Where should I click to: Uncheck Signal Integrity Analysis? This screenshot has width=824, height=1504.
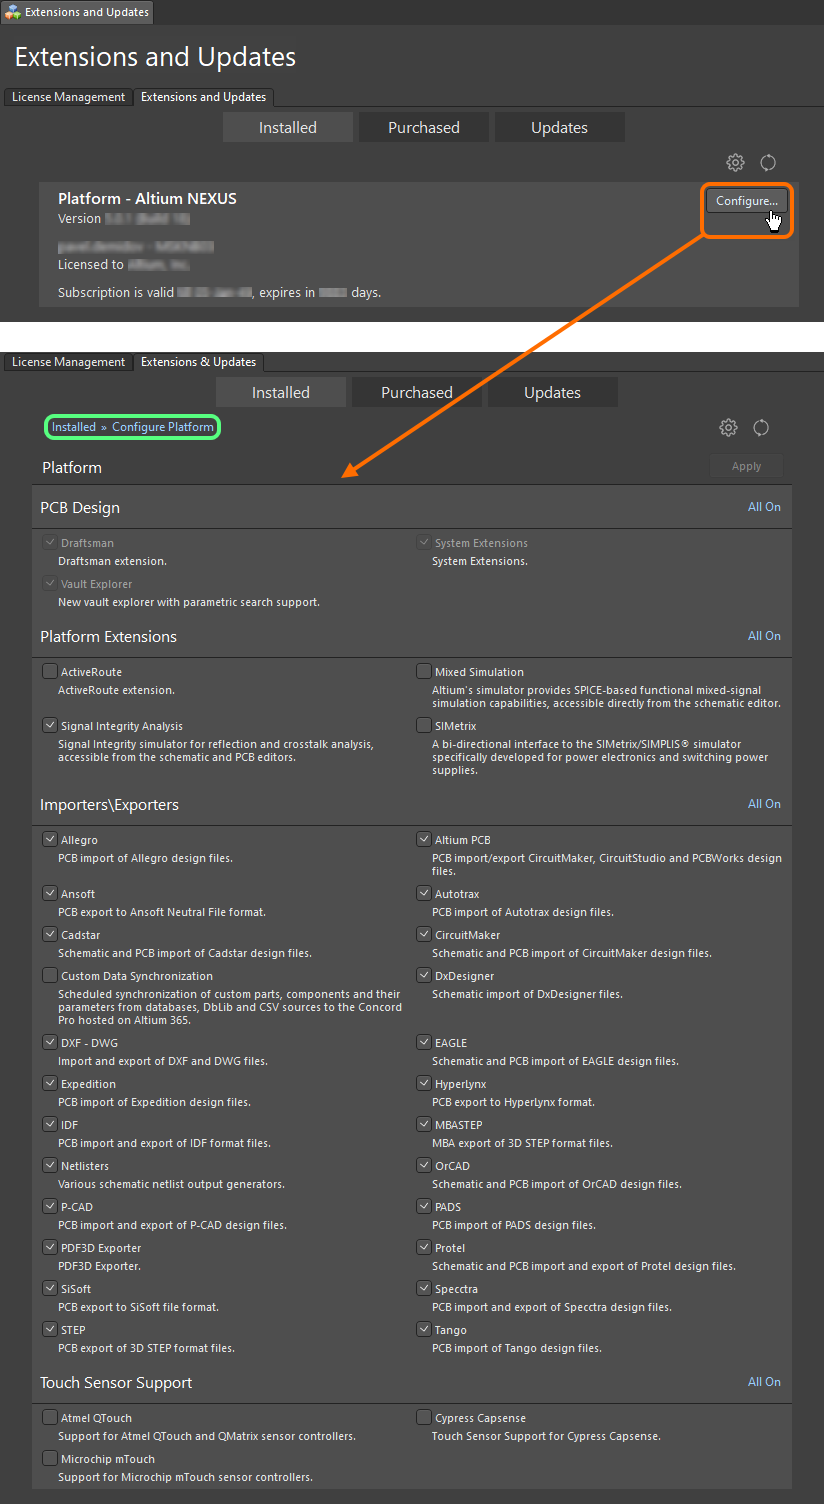pyautogui.click(x=50, y=726)
